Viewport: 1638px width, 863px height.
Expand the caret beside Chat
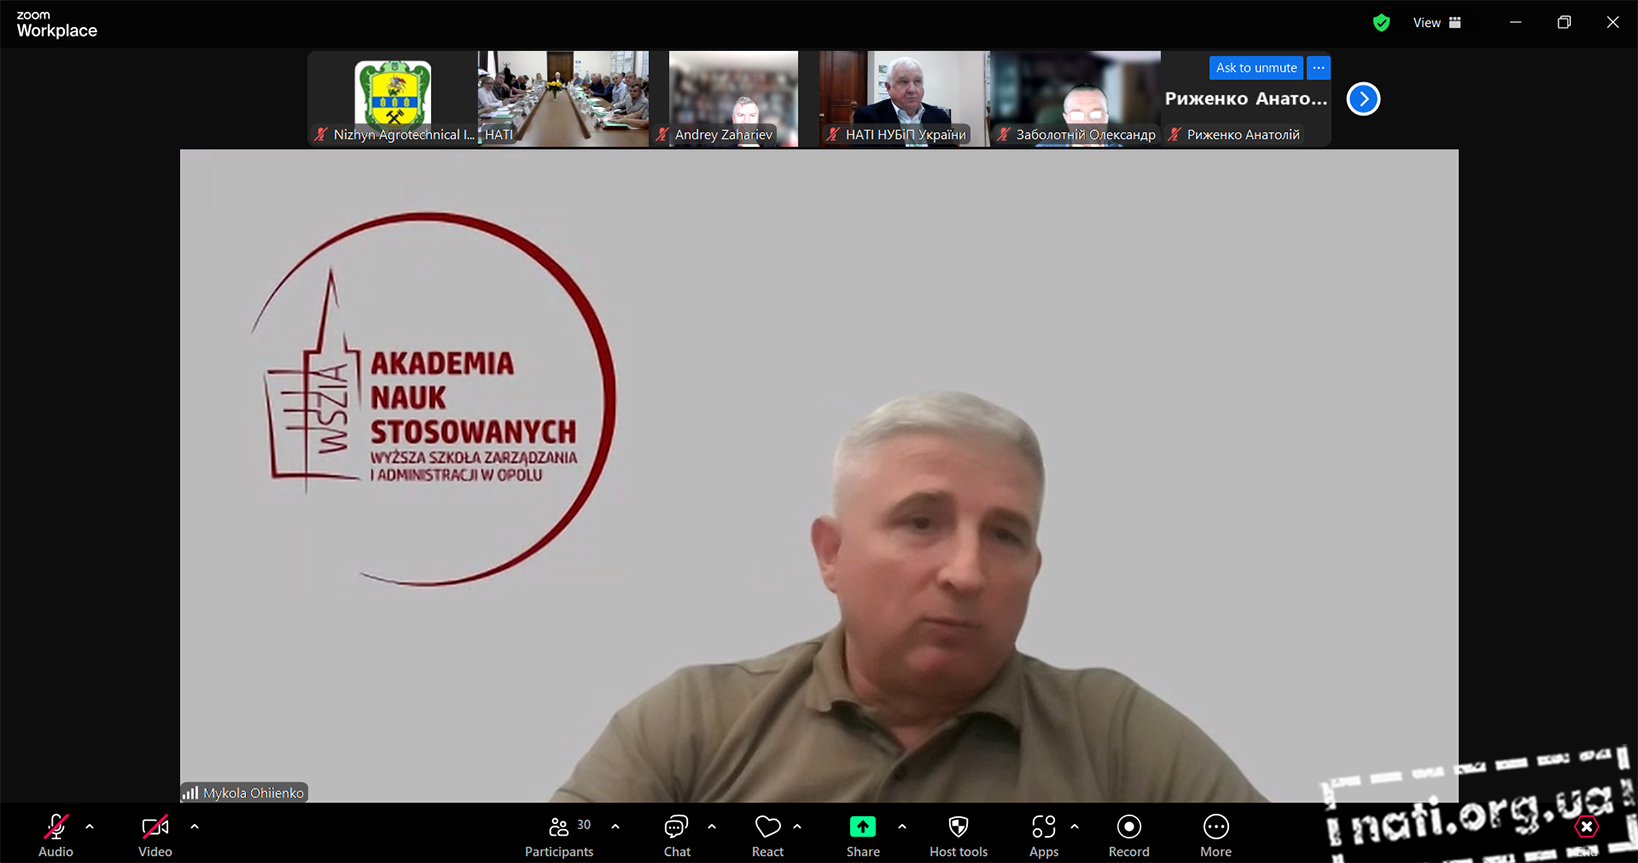coord(712,827)
